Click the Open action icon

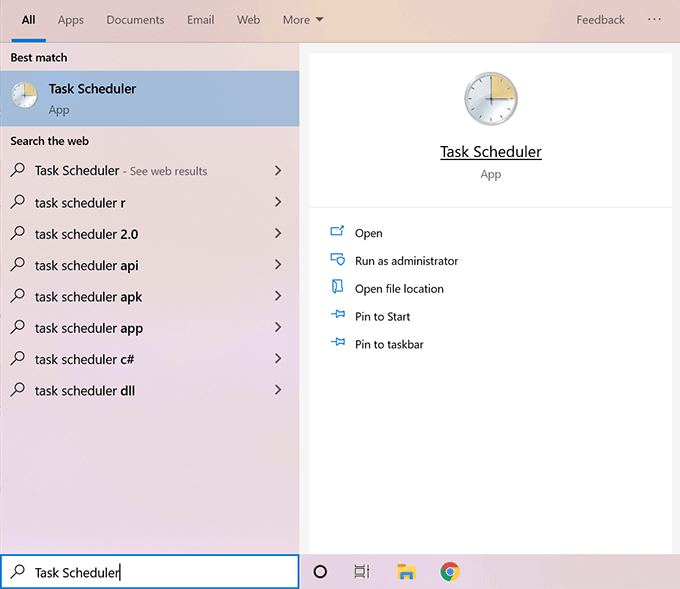pyautogui.click(x=337, y=231)
